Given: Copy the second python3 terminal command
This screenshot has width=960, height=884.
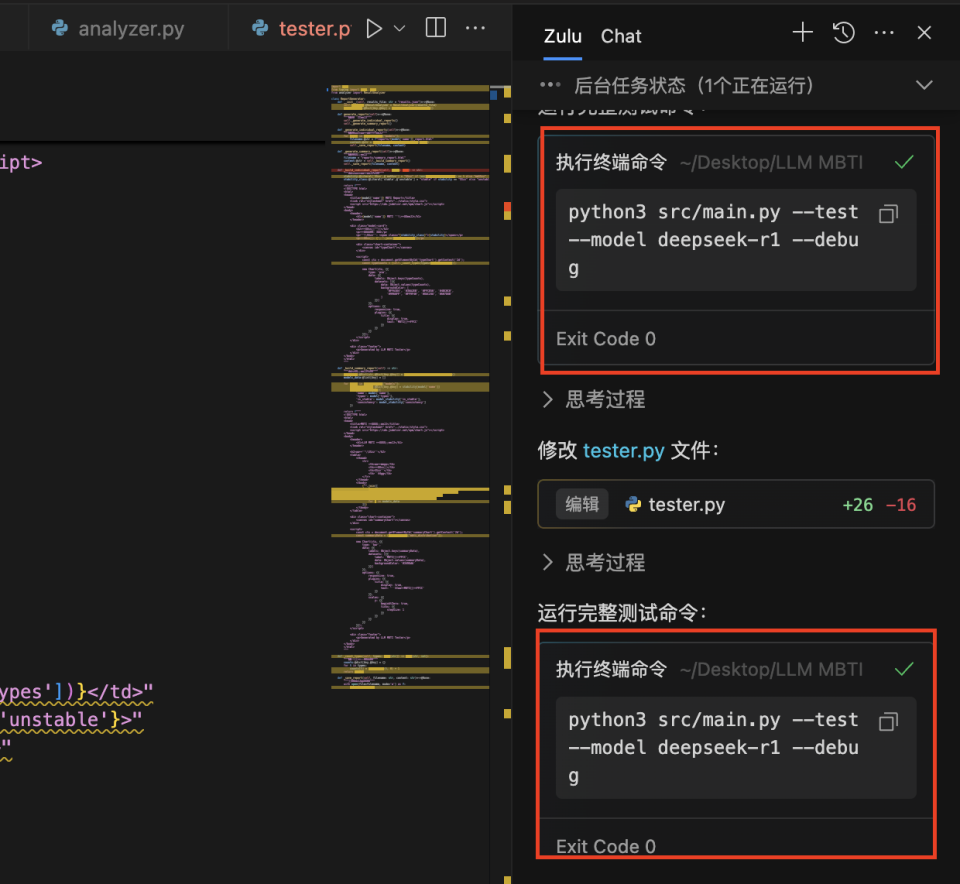Looking at the screenshot, I should [x=888, y=721].
